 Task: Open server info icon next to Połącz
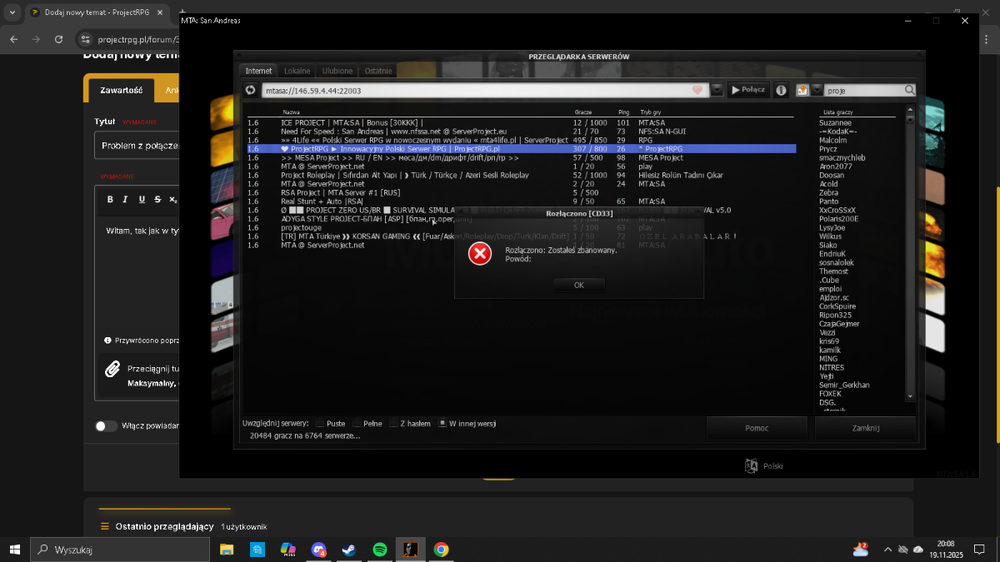(781, 90)
